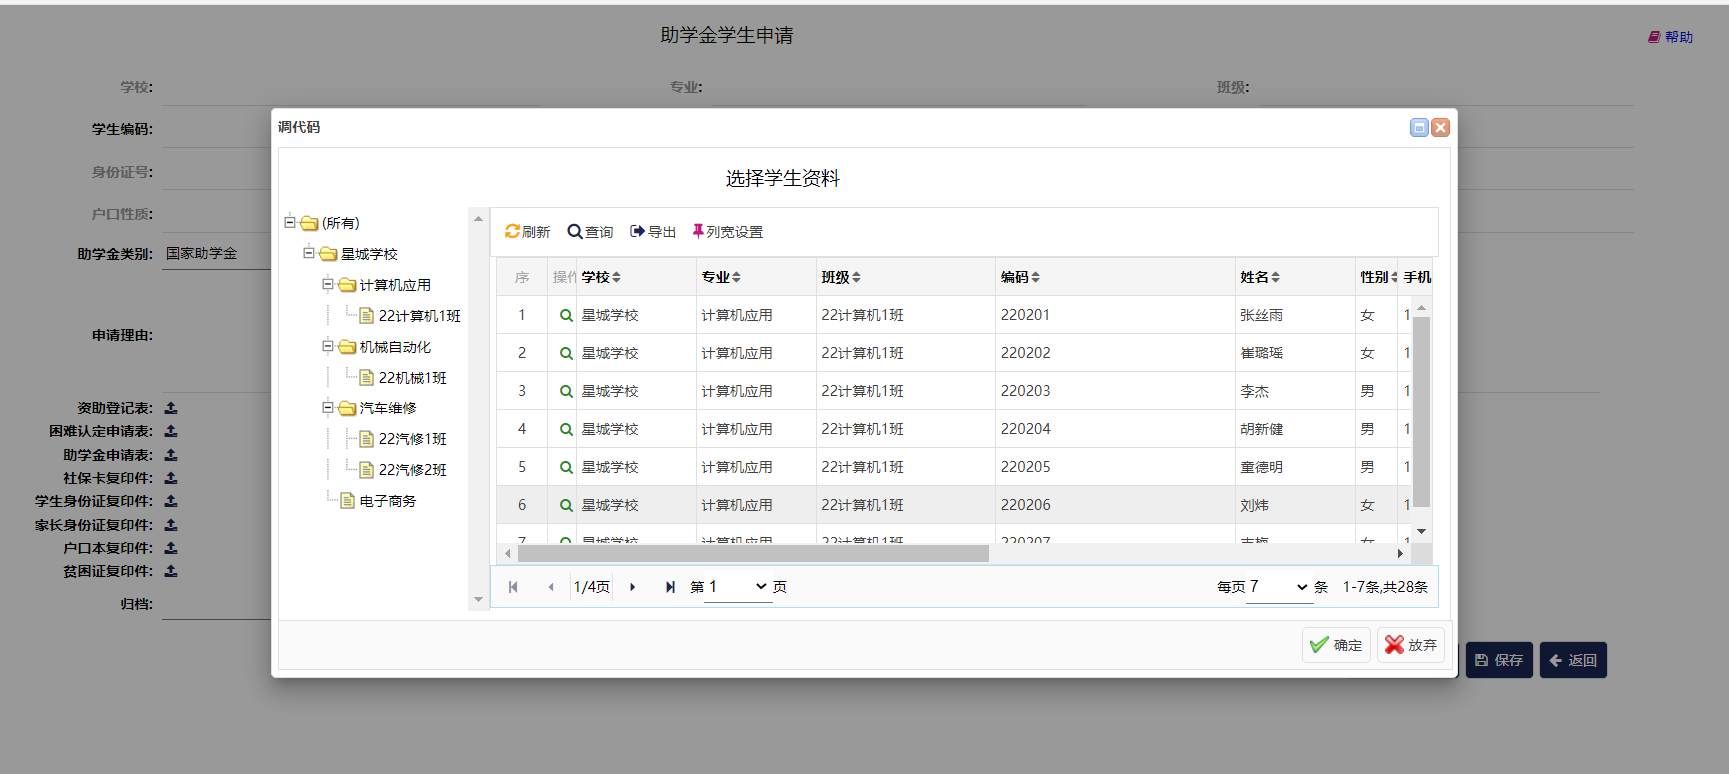1729x774 pixels.
Task: Select 22计算机1班 in the tree
Action: tap(419, 316)
